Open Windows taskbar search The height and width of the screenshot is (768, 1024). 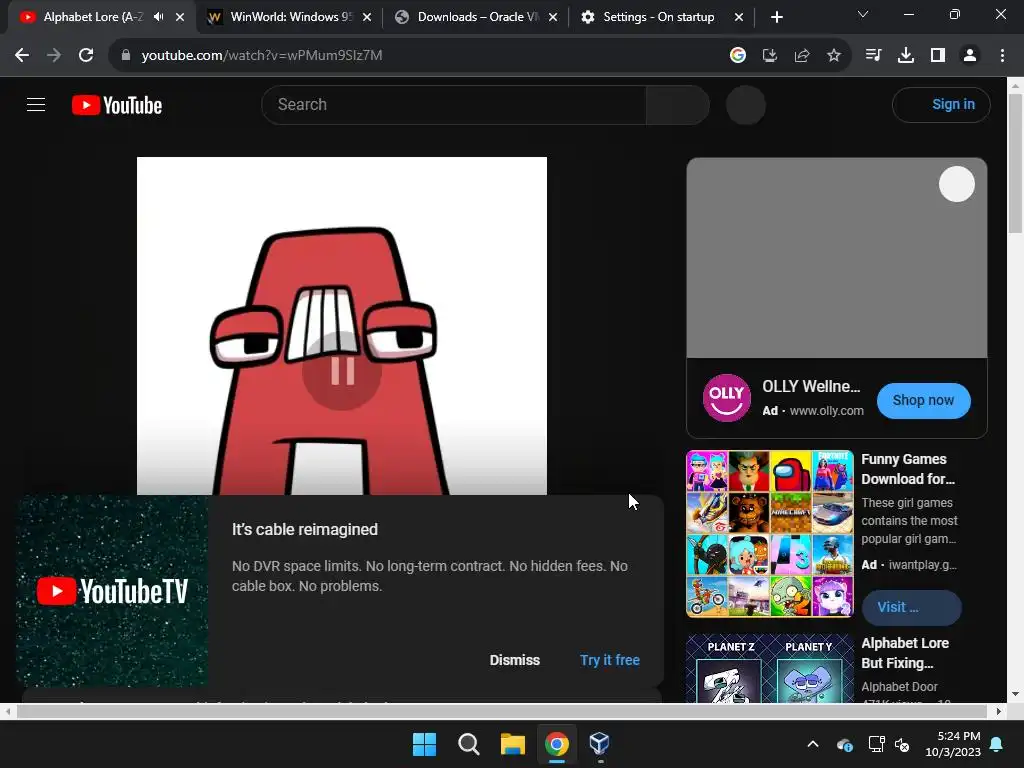coord(468,744)
